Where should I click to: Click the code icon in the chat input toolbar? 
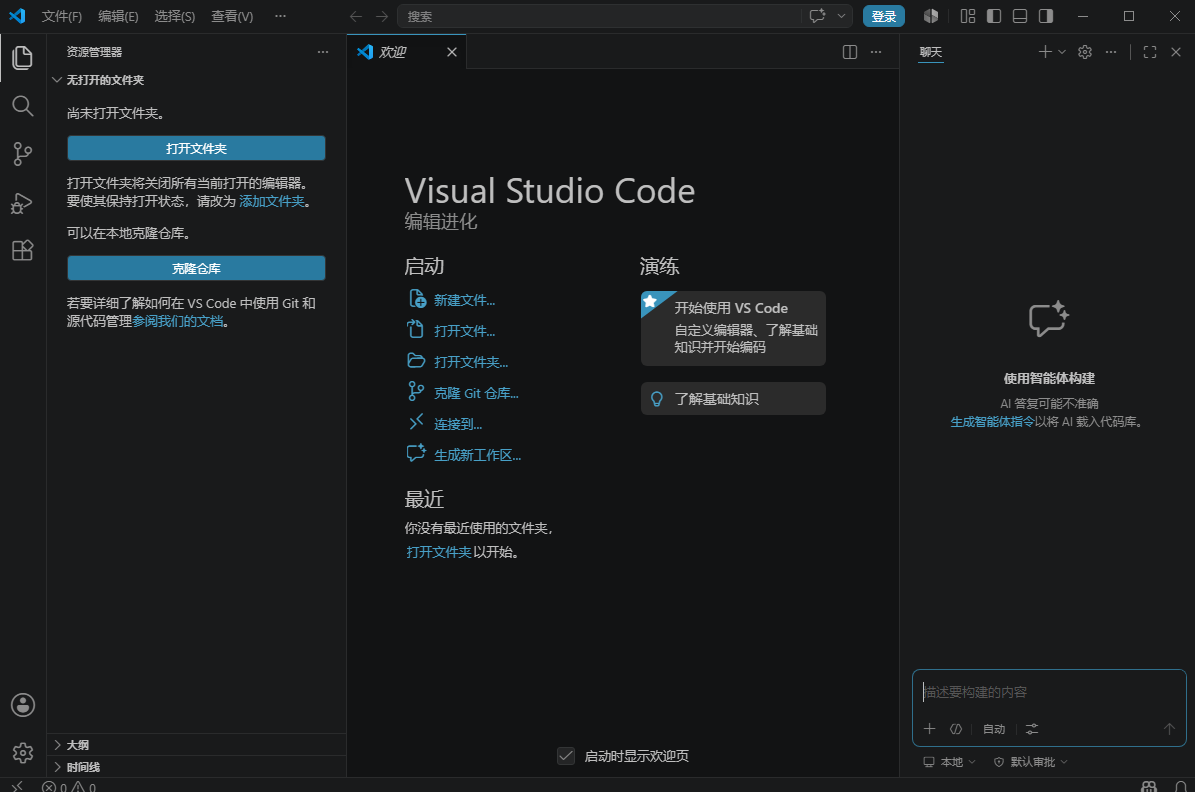956,729
